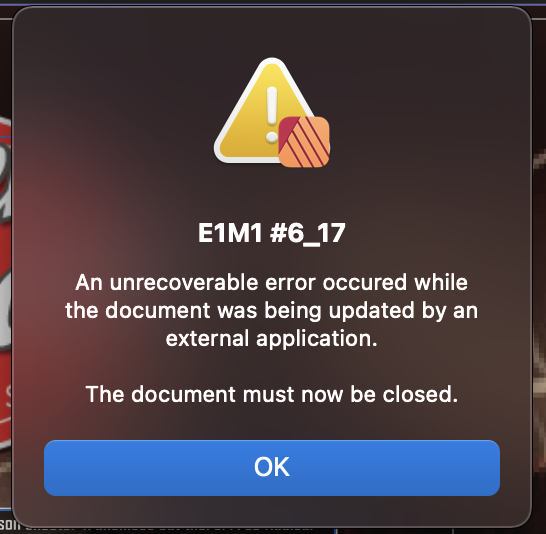Click the word 'updated' in the message
Image resolution: width=546 pixels, height=534 pixels.
click(372, 311)
